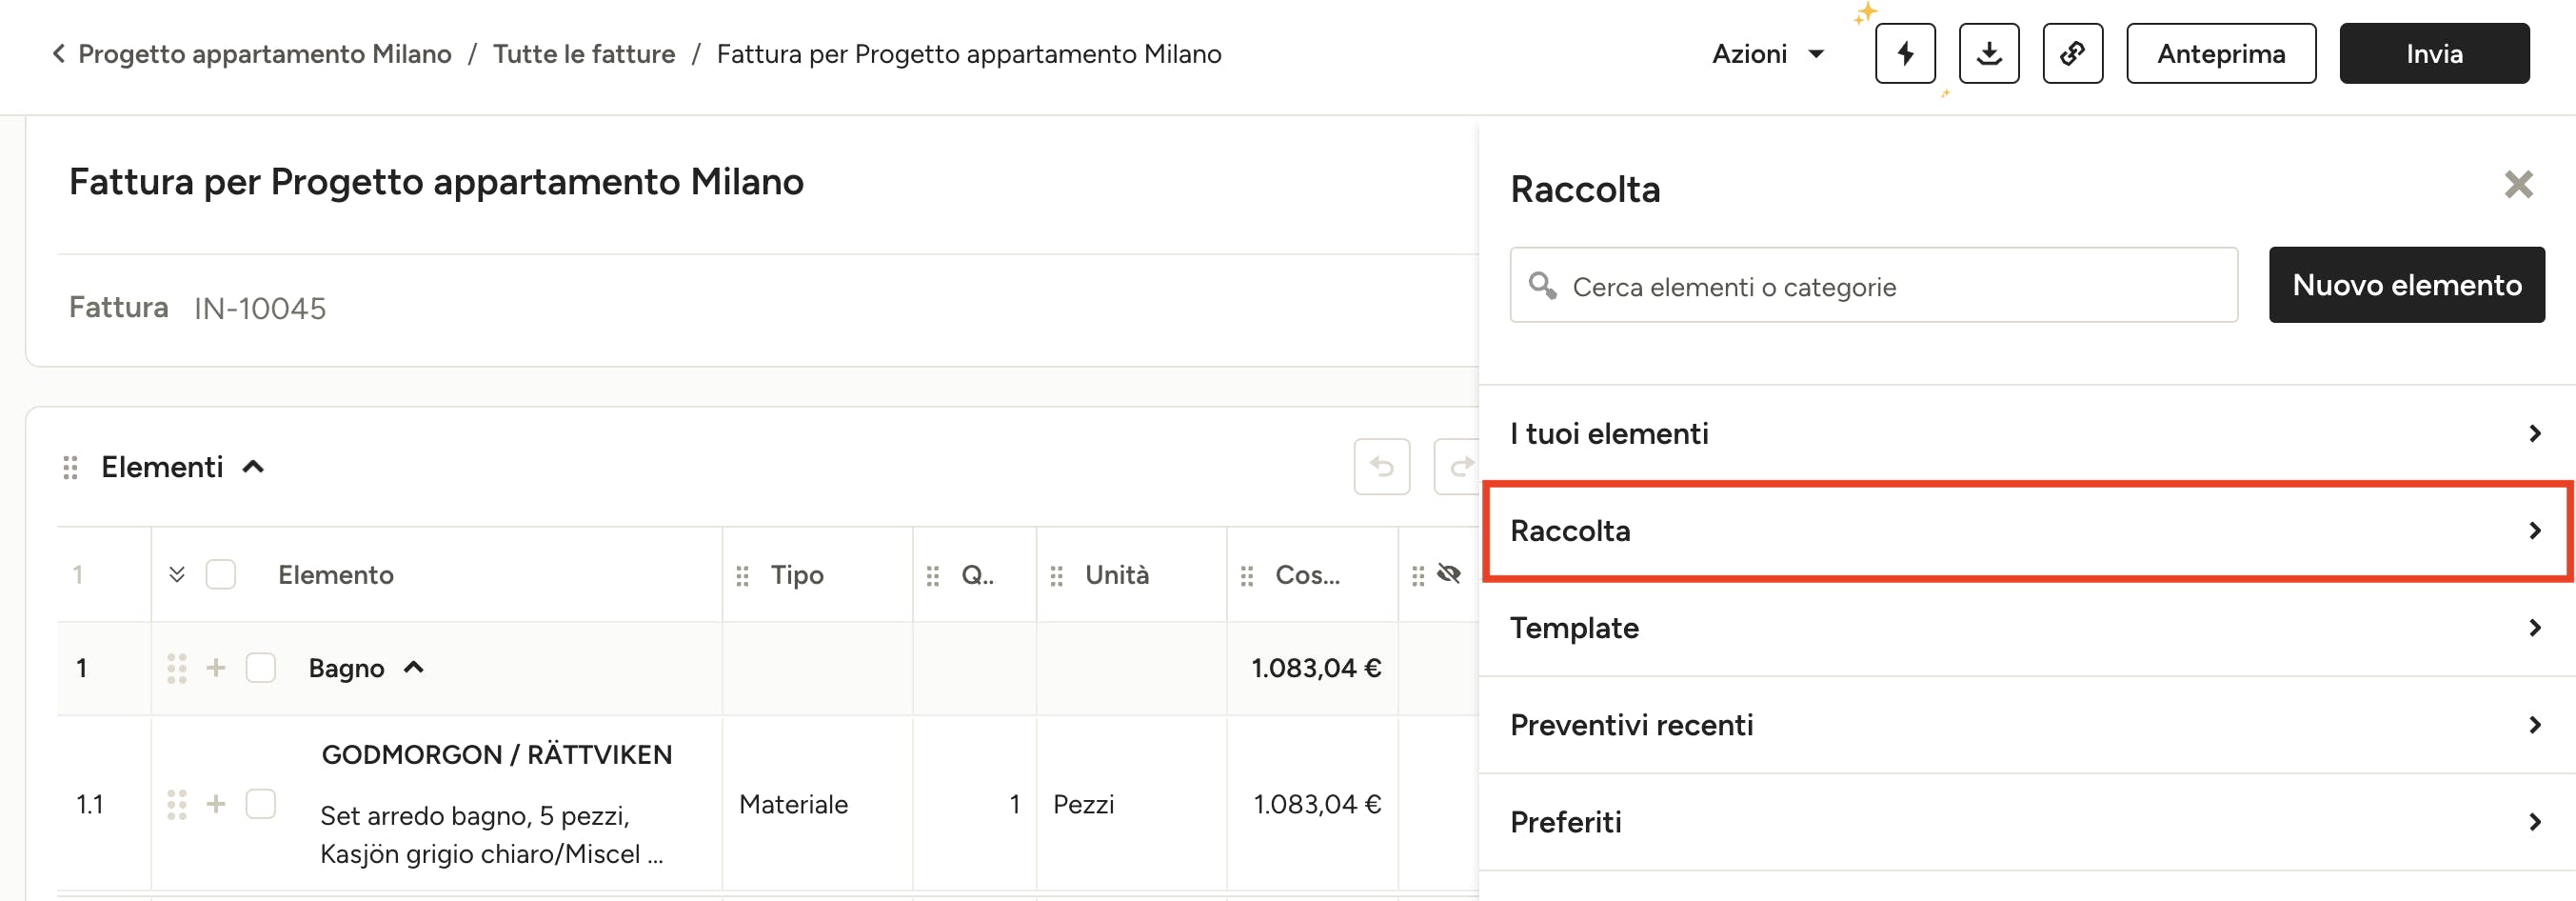Click the redo arrow in Elementi

(x=1459, y=466)
